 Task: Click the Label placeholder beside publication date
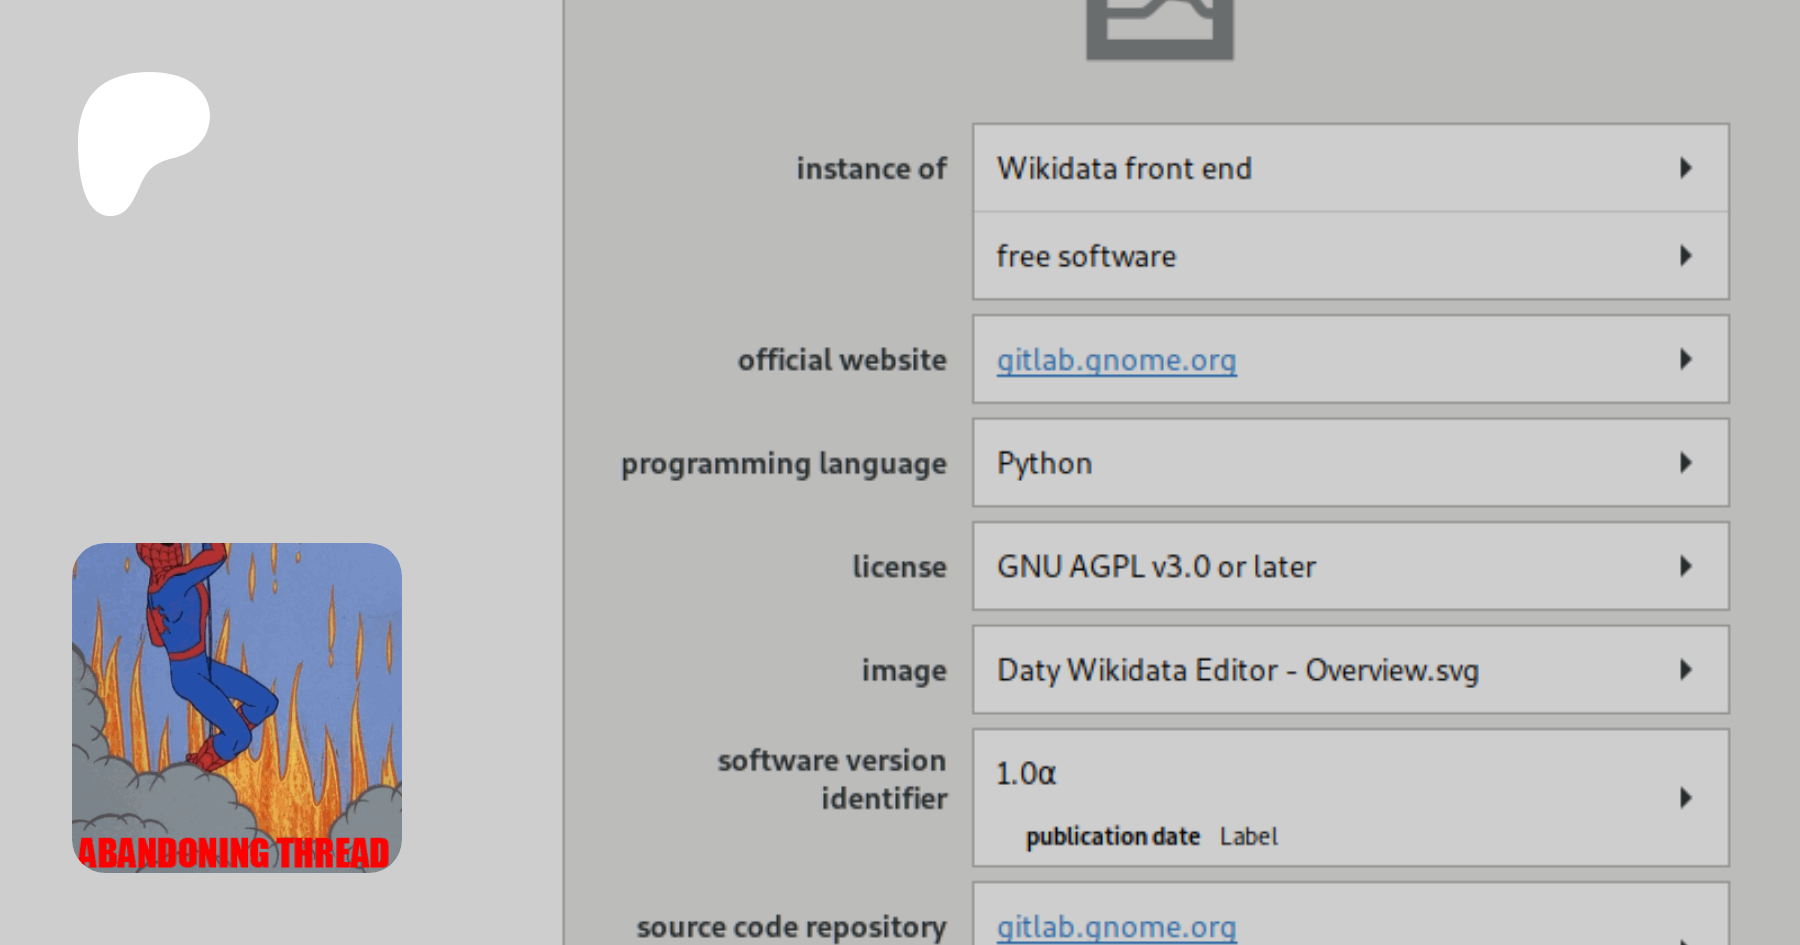point(1248,837)
